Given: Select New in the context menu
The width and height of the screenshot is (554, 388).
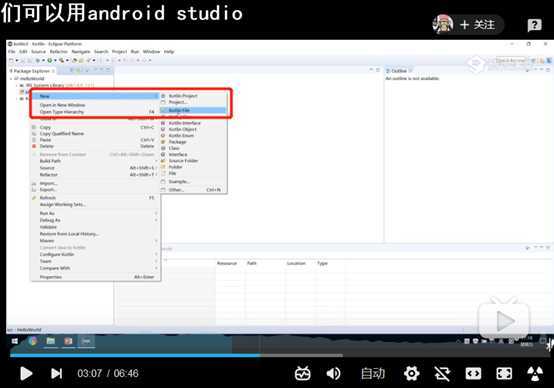Looking at the screenshot, I should click(x=94, y=96).
